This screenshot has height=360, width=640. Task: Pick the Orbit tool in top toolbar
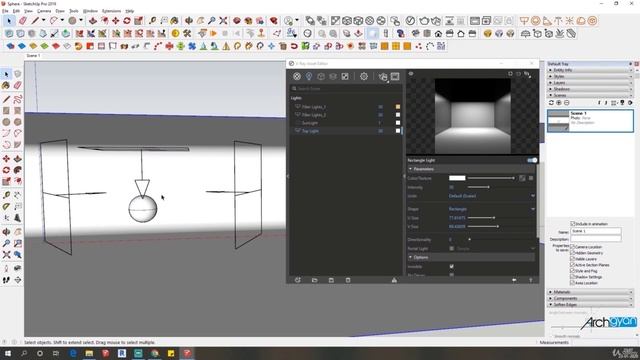tap(189, 20)
